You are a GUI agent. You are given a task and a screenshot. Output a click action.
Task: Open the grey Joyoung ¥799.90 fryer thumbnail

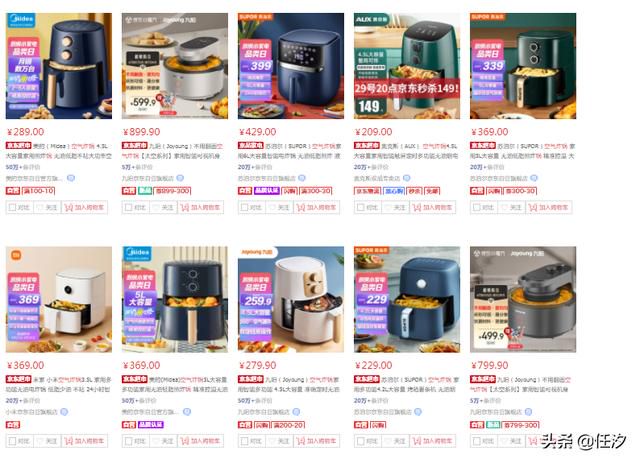click(523, 299)
